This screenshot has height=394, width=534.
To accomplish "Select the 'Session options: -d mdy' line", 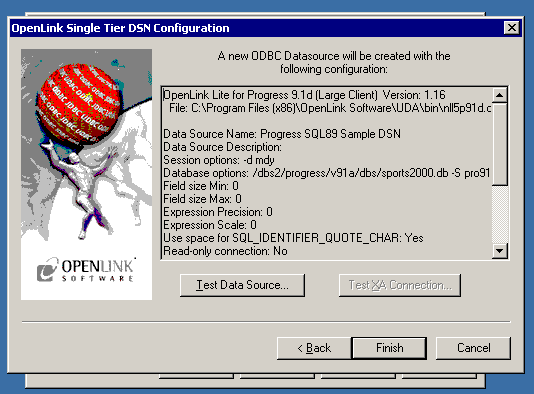I will (x=219, y=160).
